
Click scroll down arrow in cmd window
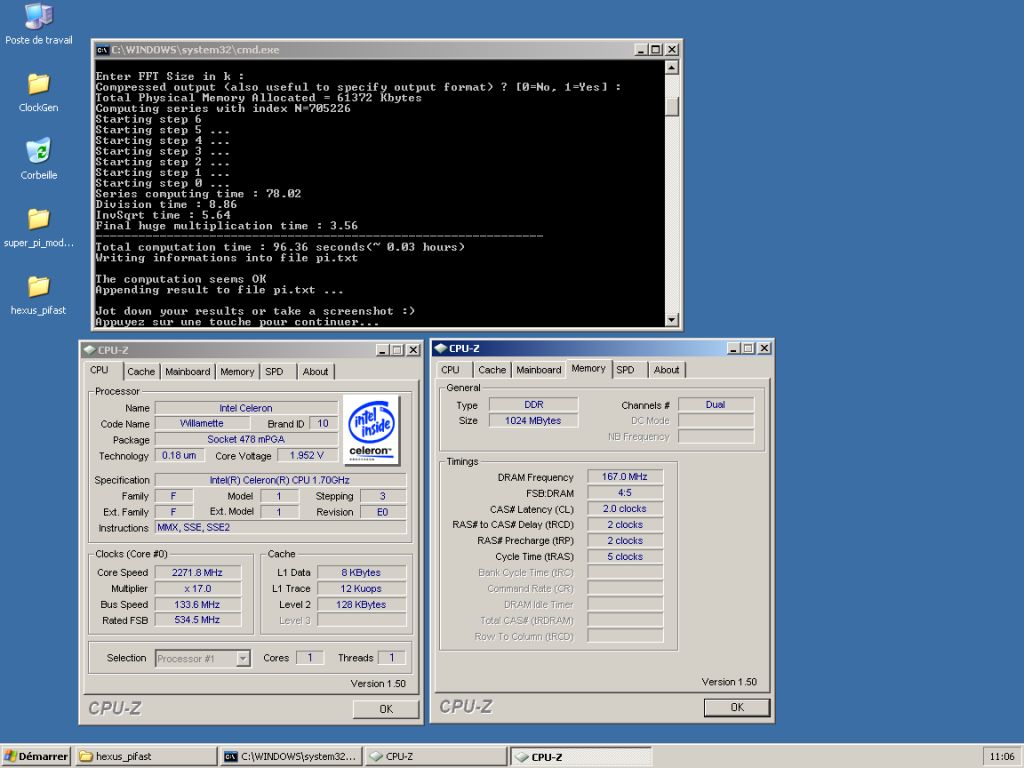pos(671,319)
